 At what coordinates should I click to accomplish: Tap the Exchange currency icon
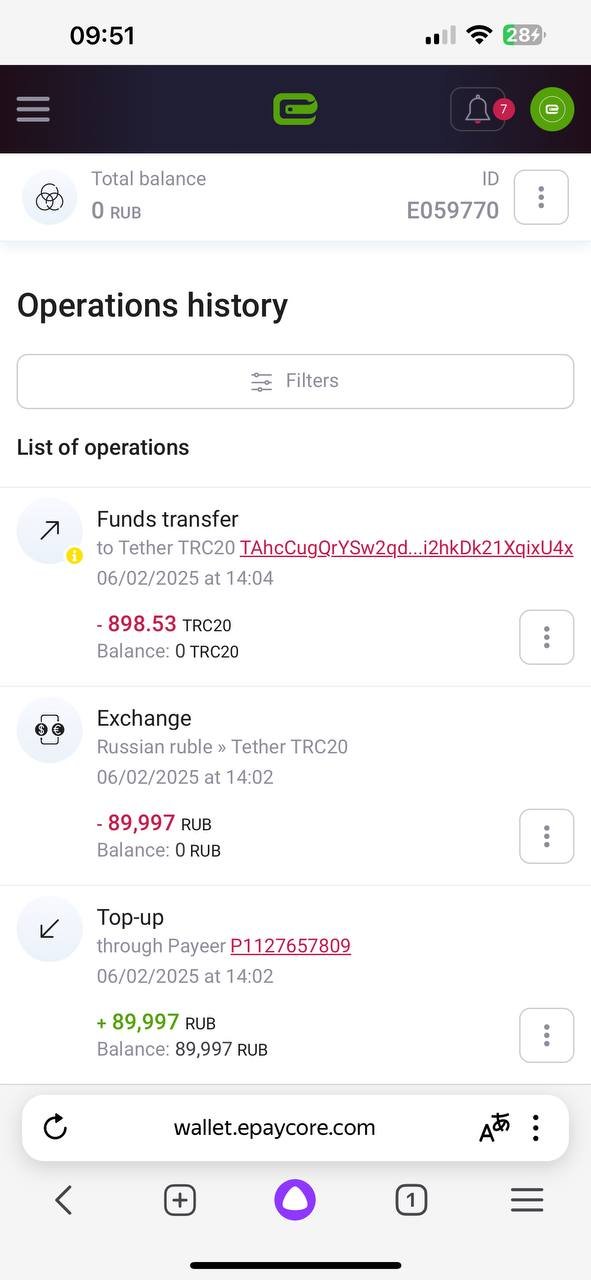pos(50,730)
